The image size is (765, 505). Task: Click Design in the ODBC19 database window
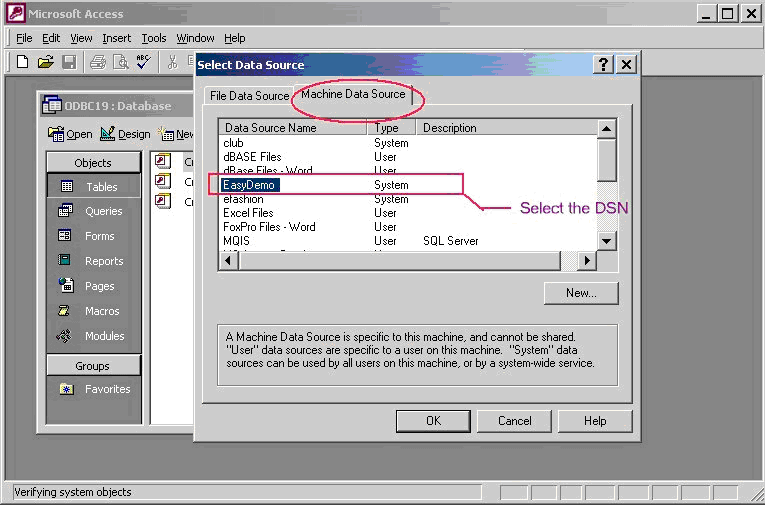tap(125, 134)
